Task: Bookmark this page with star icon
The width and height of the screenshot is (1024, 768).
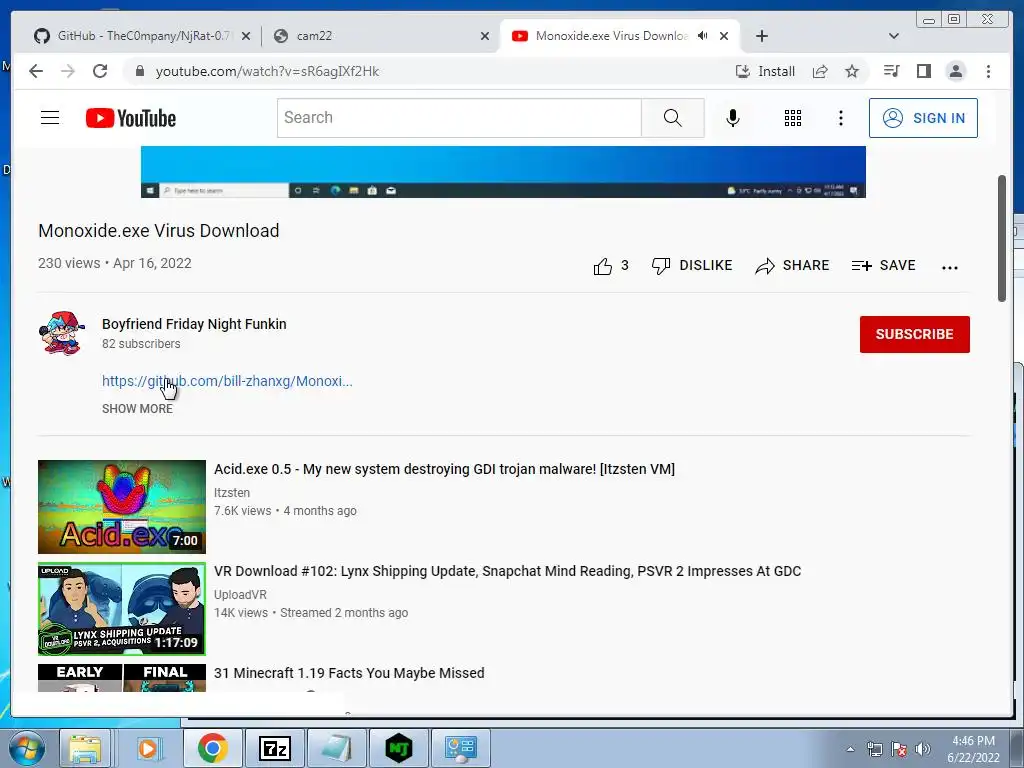Action: (x=852, y=71)
